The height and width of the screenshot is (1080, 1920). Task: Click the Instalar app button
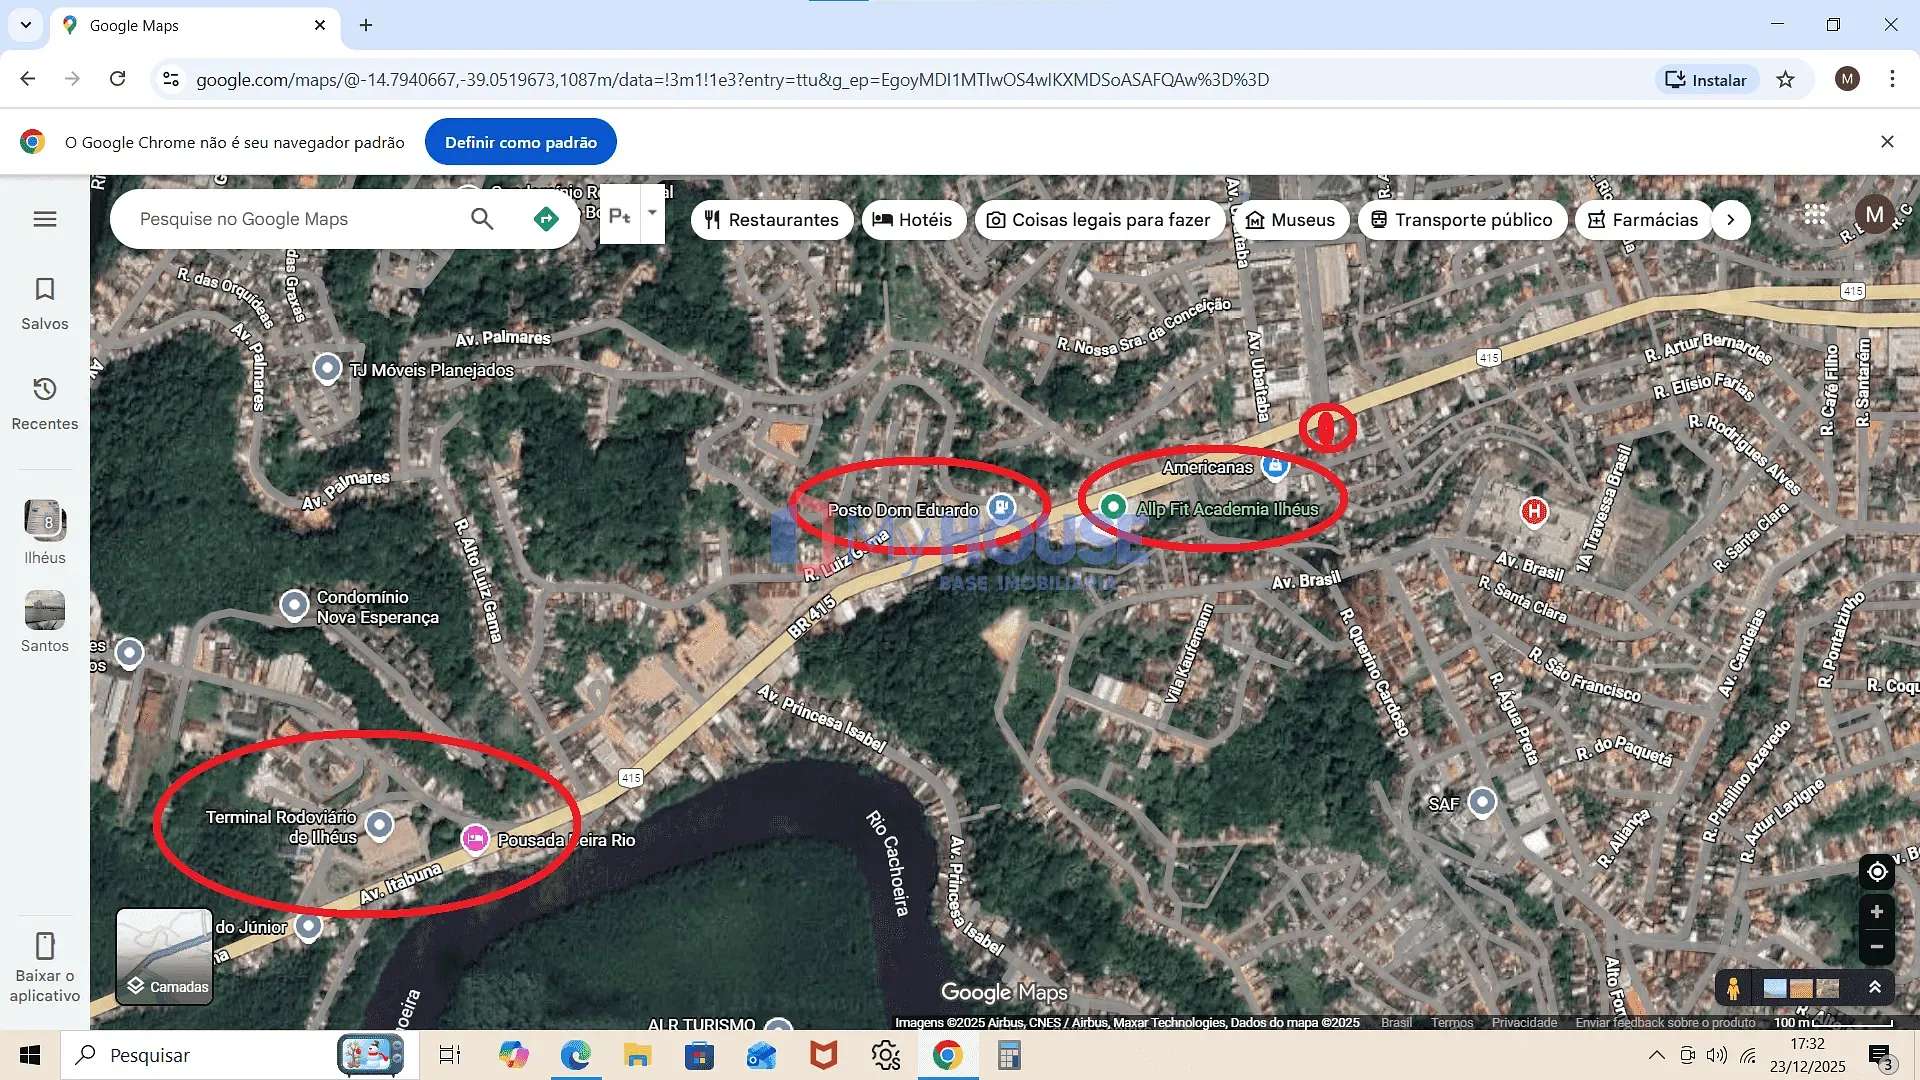pyautogui.click(x=1706, y=80)
